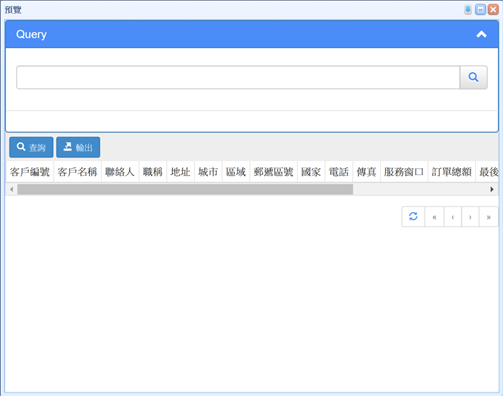This screenshot has width=503, height=396.
Task: Click the search magnifier button
Action: click(473, 77)
